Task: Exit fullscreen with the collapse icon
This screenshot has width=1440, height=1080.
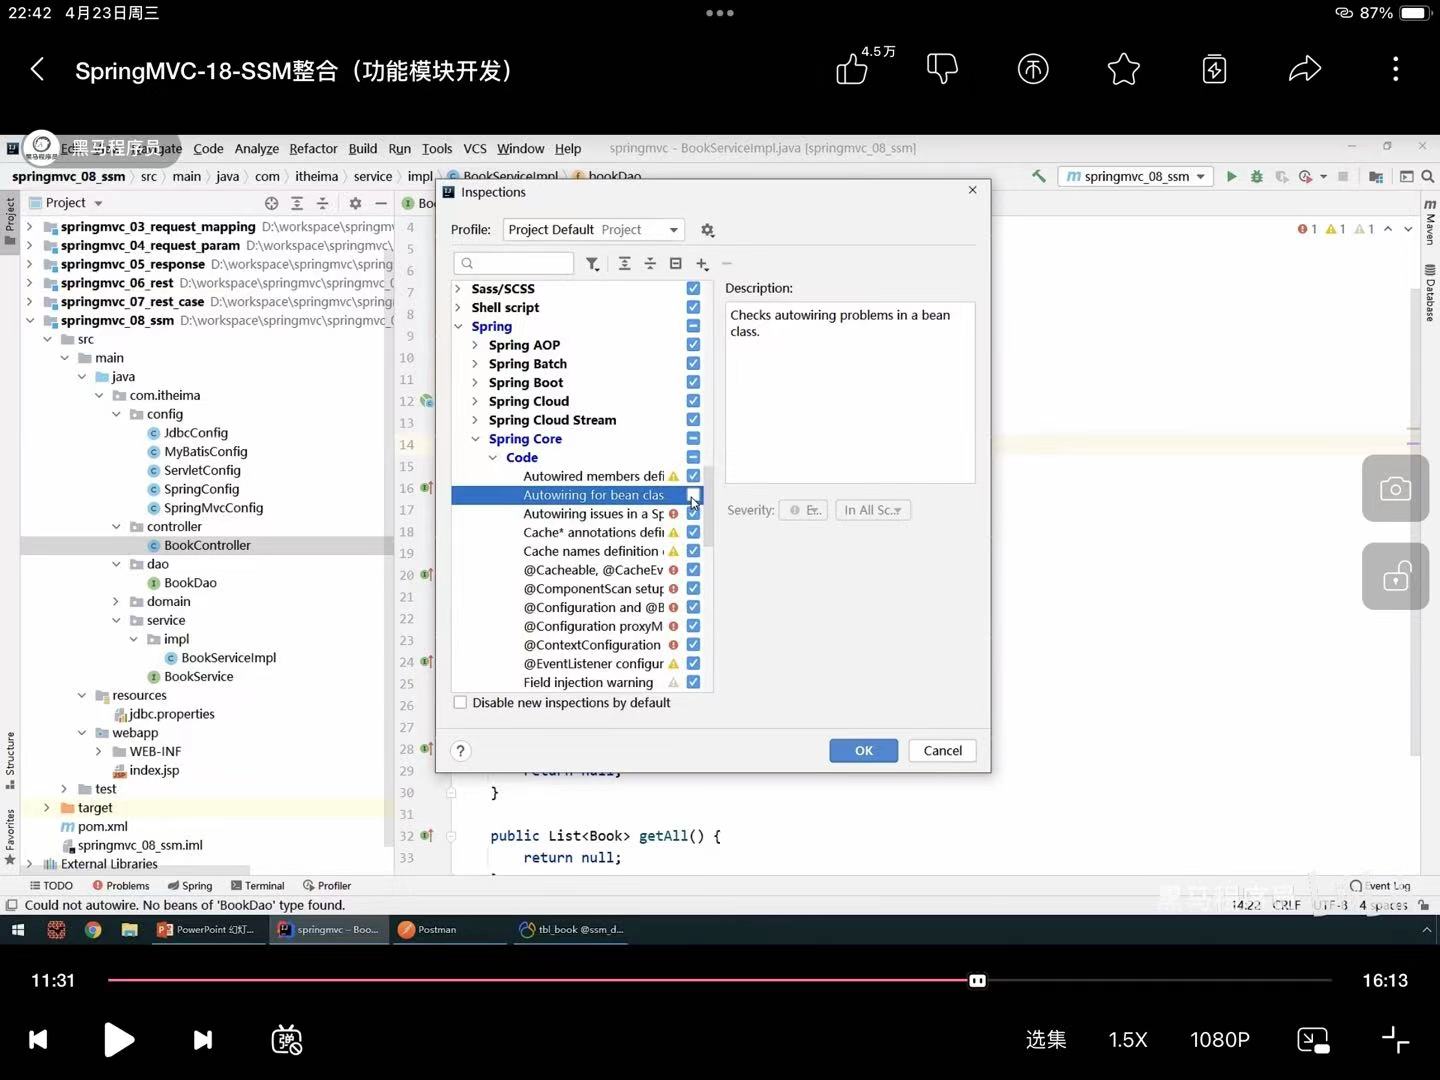Action: tap(1395, 1040)
